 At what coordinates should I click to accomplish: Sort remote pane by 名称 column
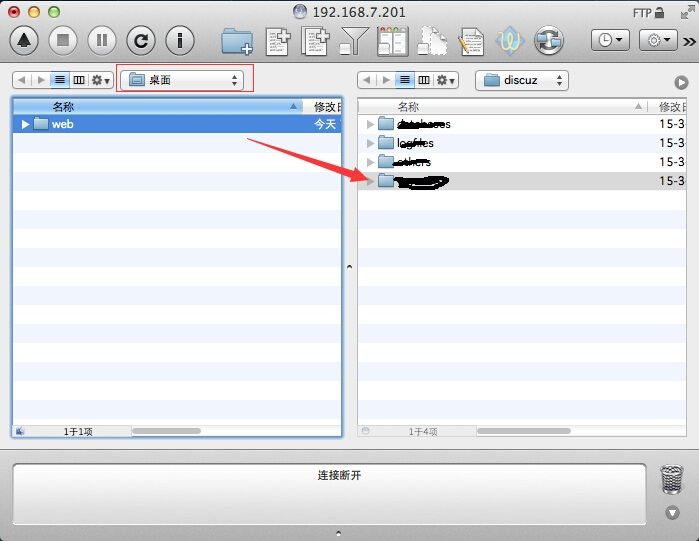[503, 107]
